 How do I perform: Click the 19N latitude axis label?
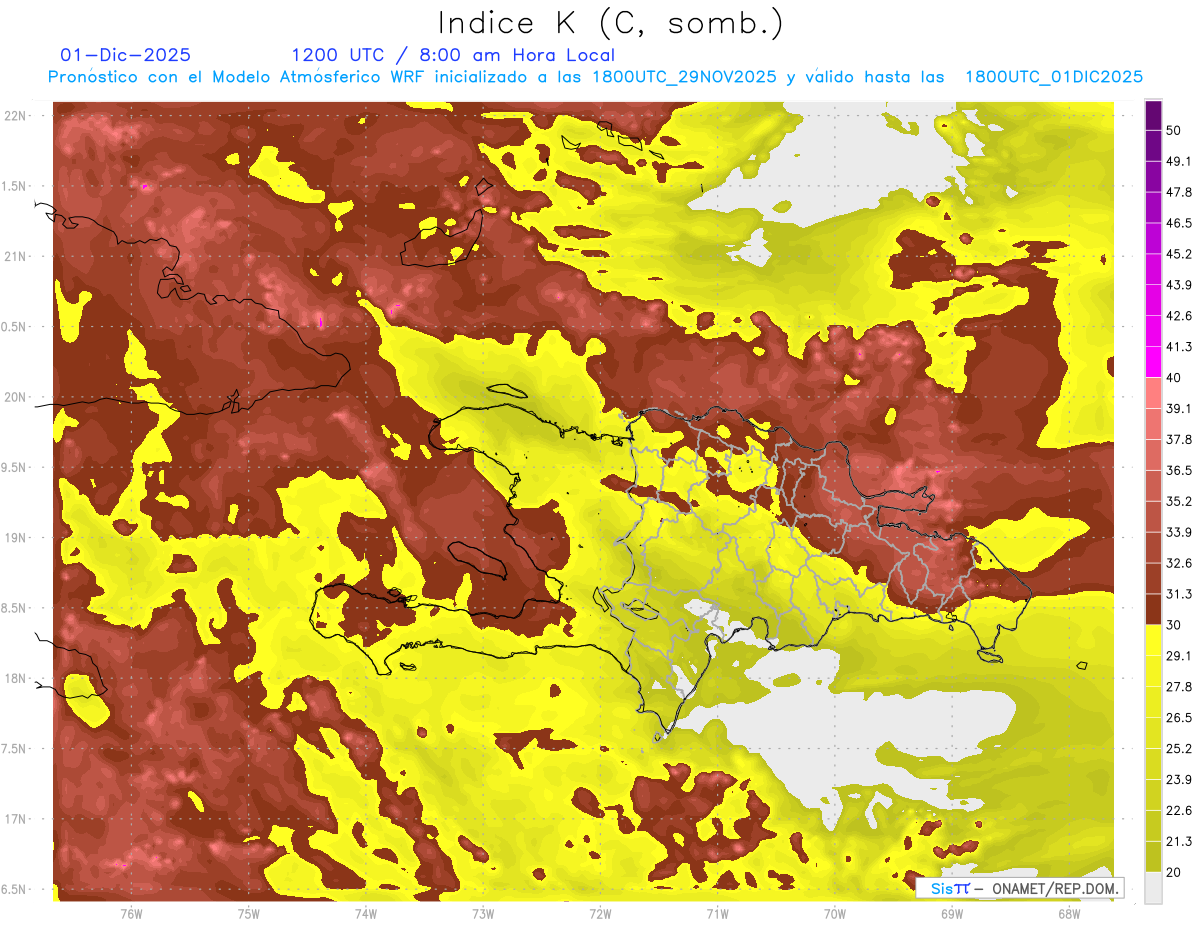click(x=15, y=537)
